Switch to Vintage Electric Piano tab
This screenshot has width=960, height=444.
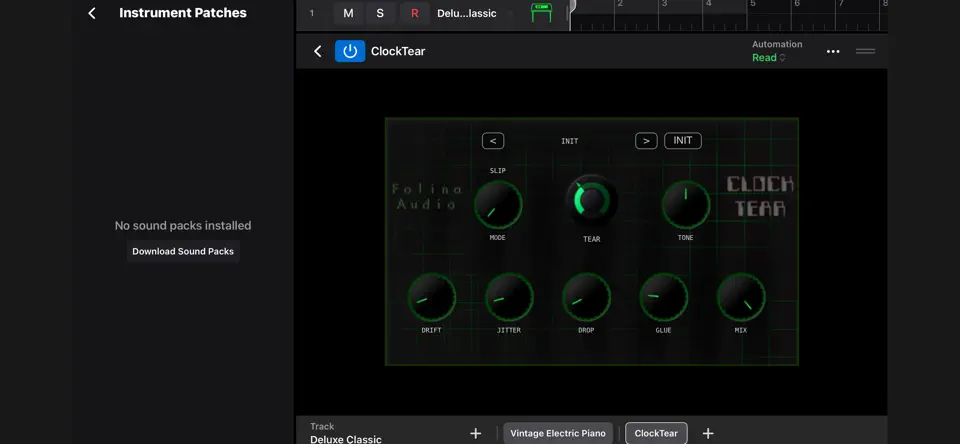(558, 433)
